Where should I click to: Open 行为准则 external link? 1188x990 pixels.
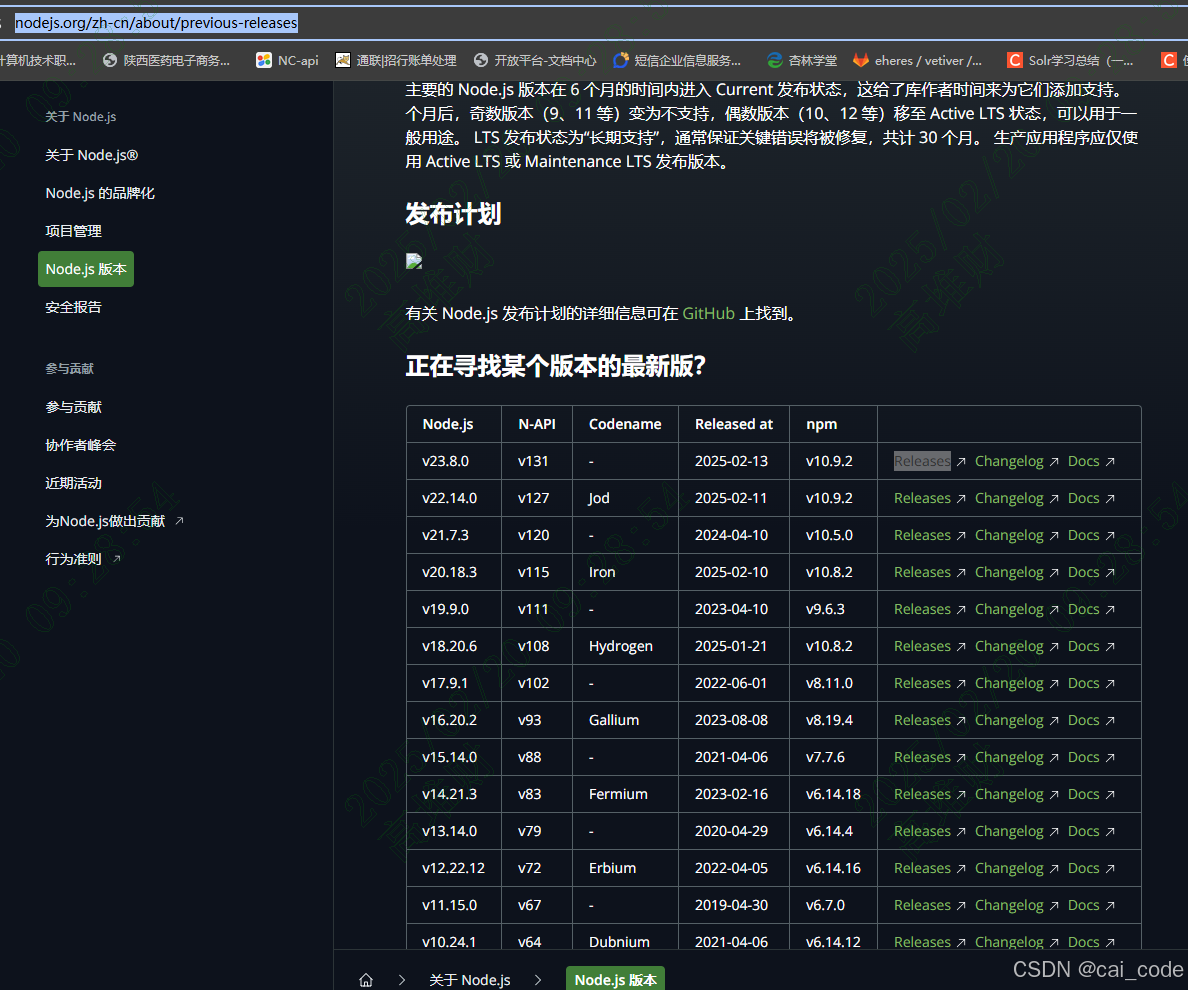(x=83, y=558)
